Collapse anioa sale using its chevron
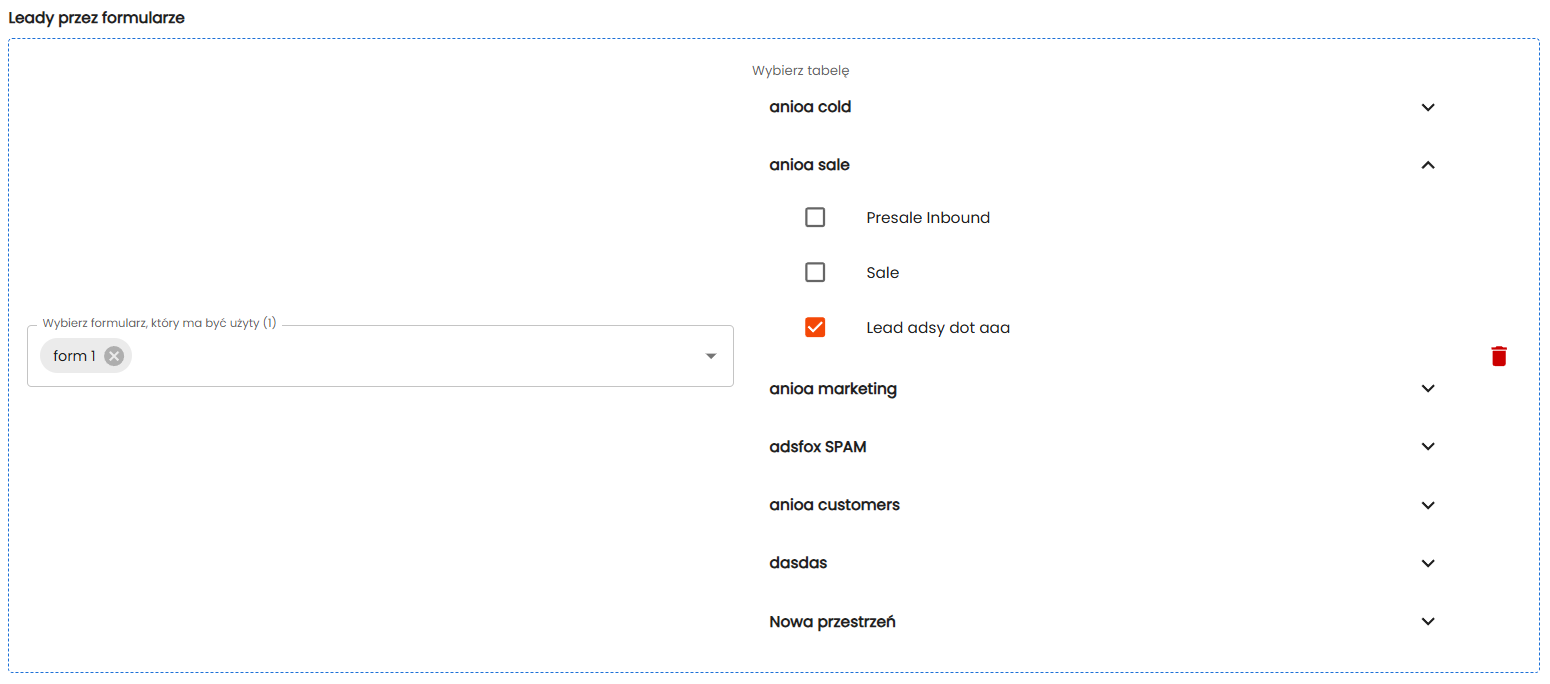 [1428, 165]
